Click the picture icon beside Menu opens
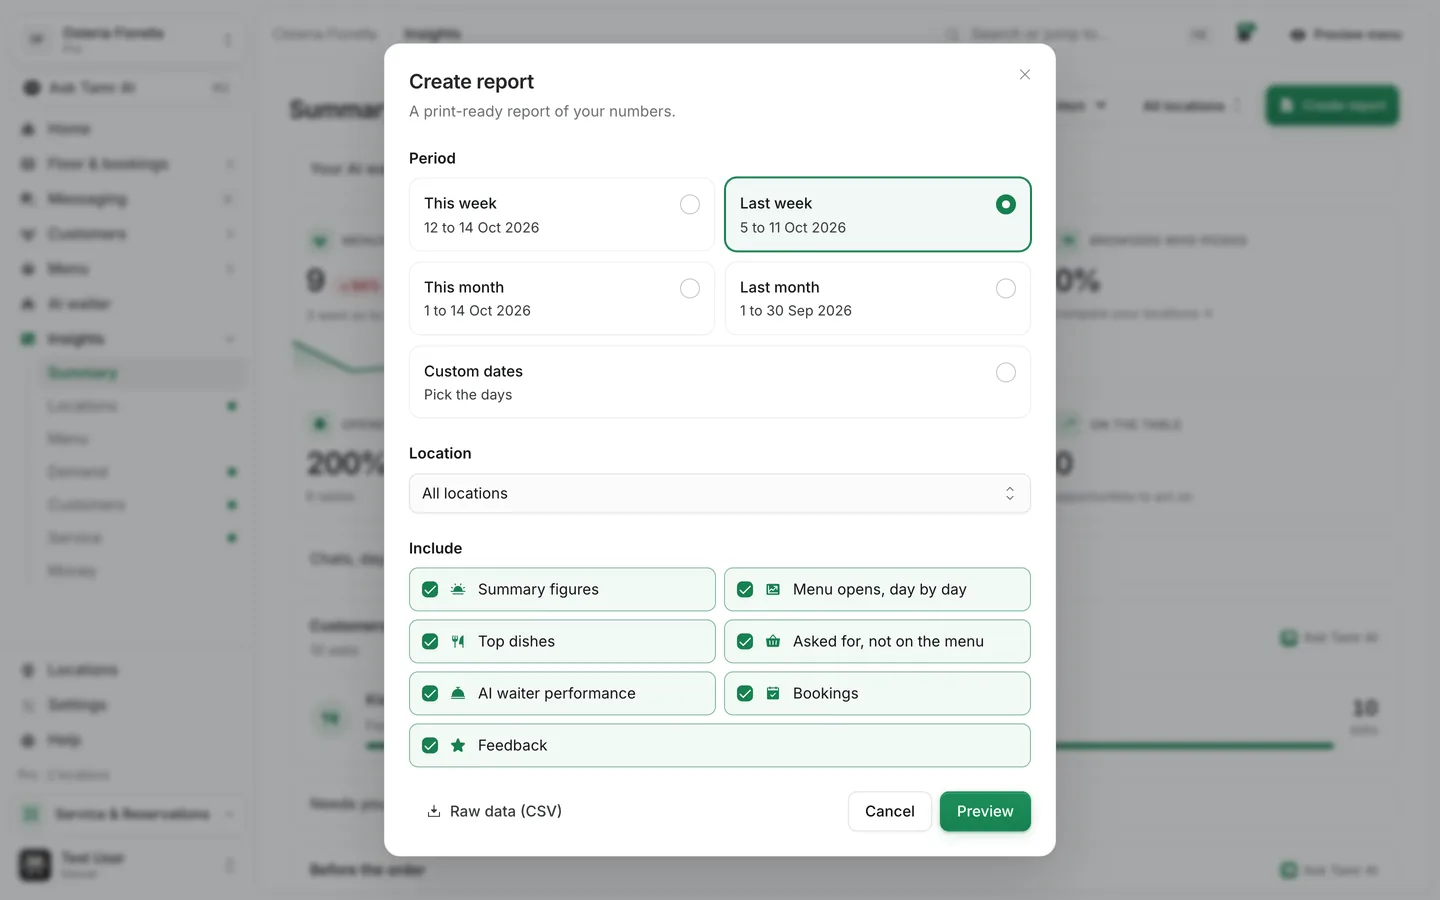 [x=773, y=589]
